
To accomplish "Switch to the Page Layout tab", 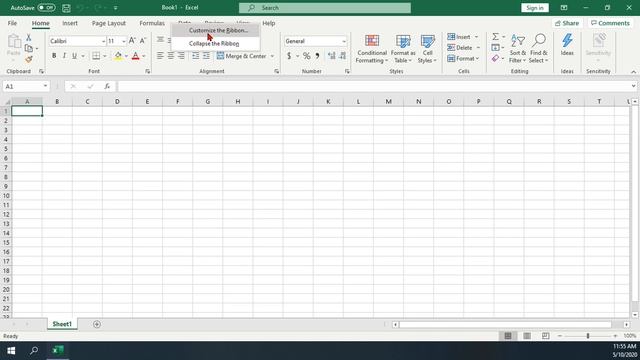I will click(x=109, y=23).
